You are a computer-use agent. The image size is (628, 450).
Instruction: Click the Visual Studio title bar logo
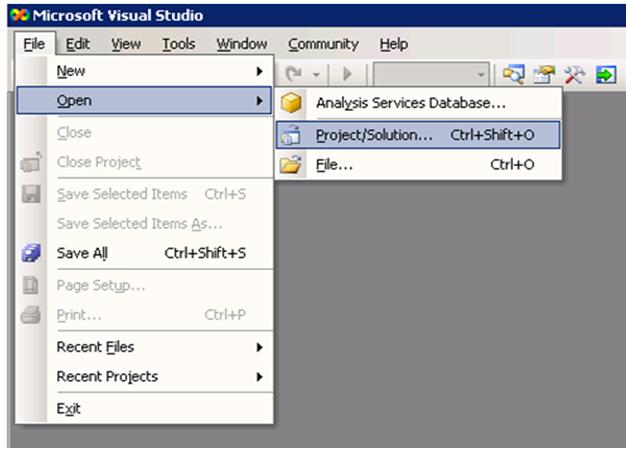(x=18, y=16)
